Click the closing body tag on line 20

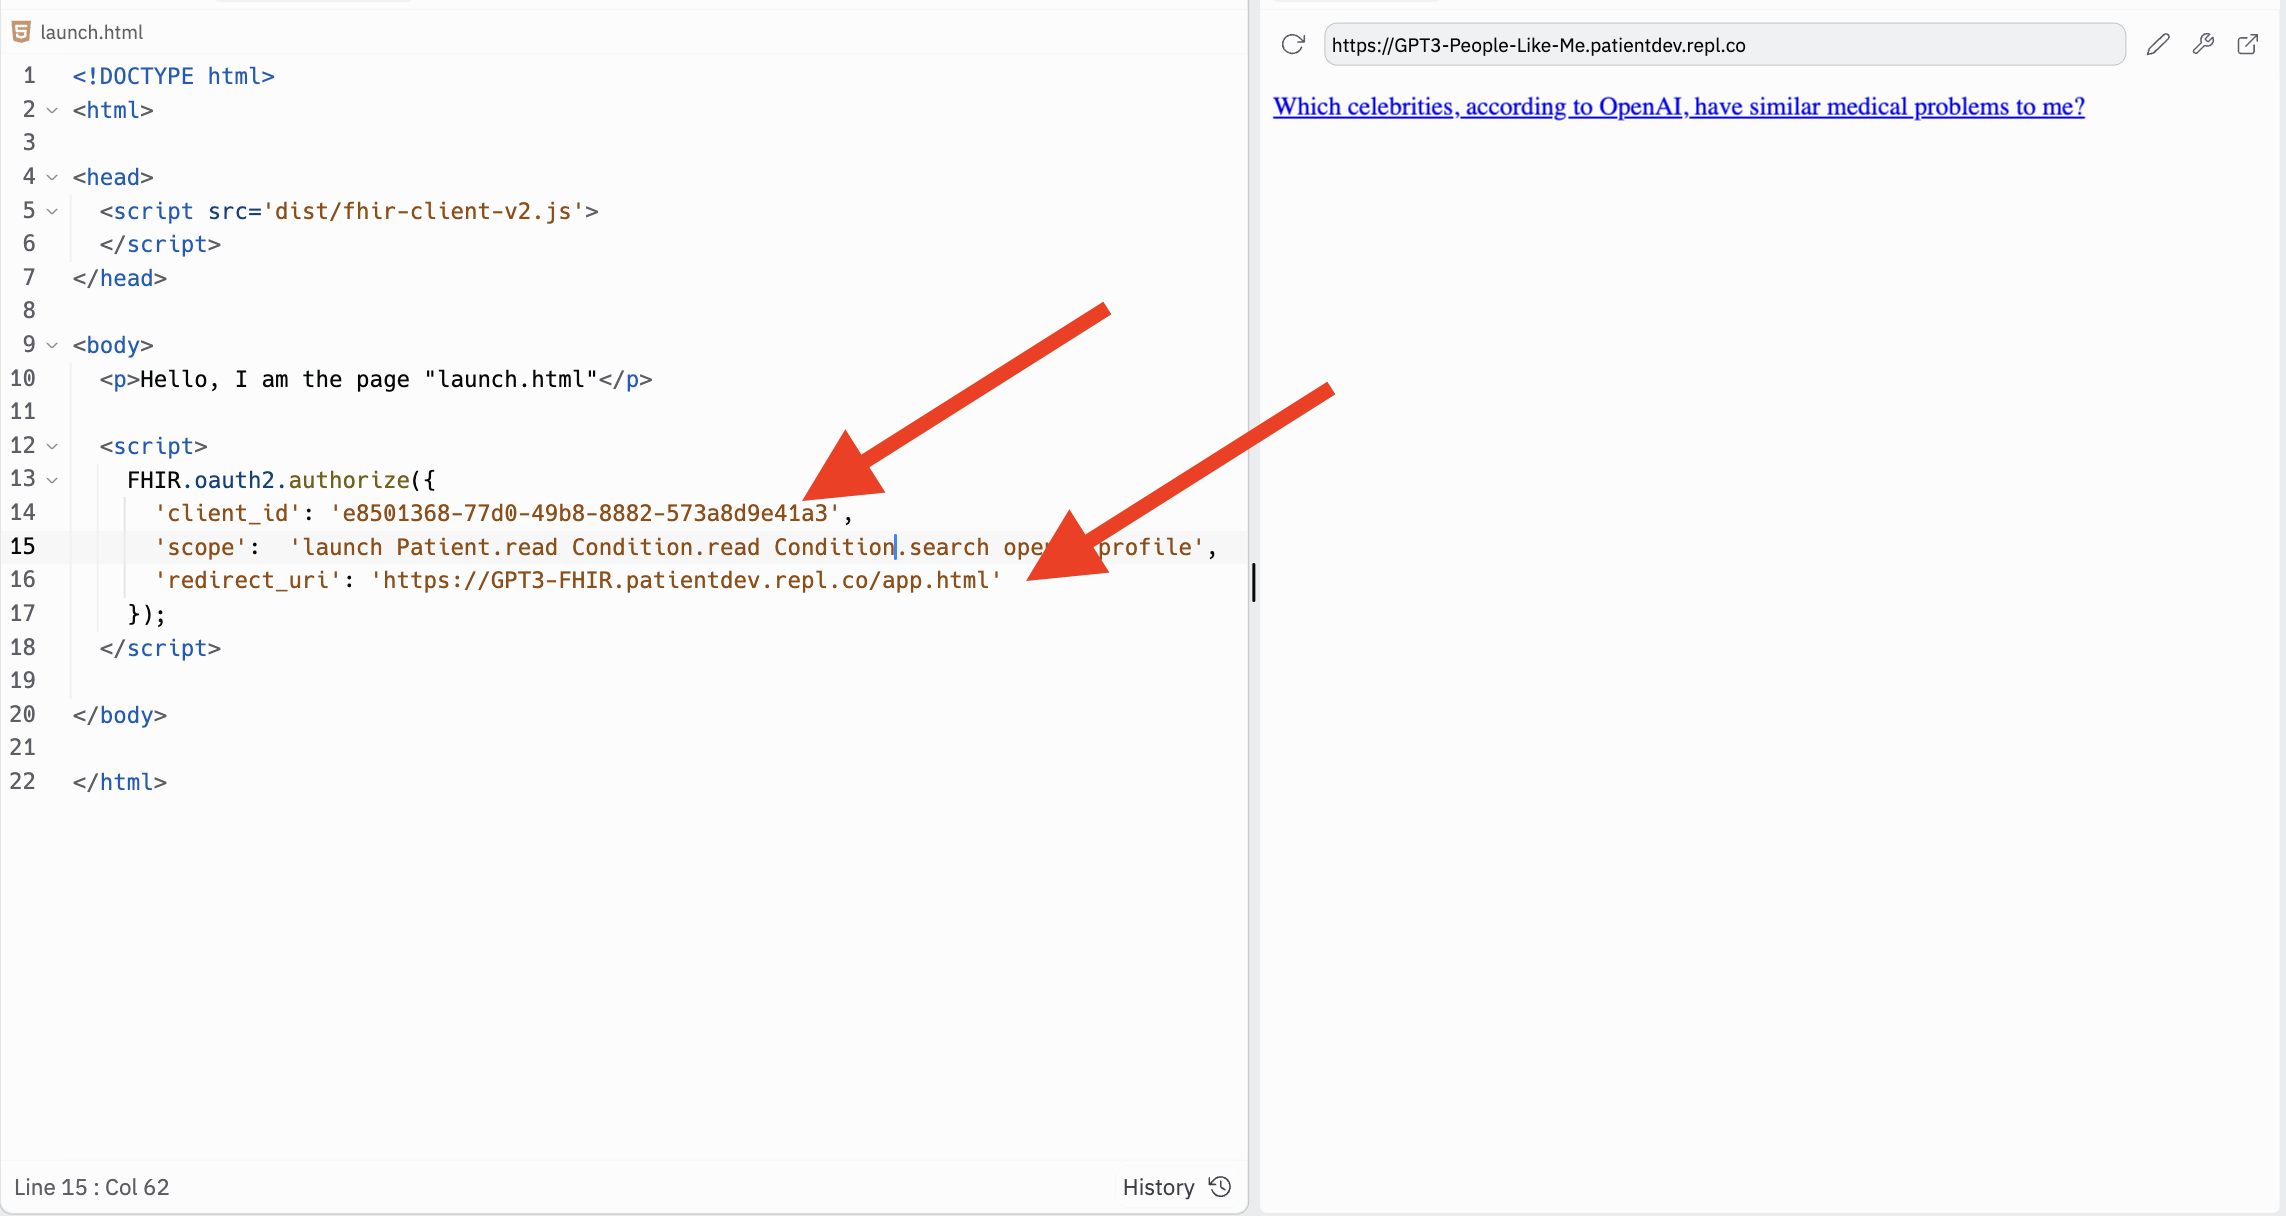(120, 715)
